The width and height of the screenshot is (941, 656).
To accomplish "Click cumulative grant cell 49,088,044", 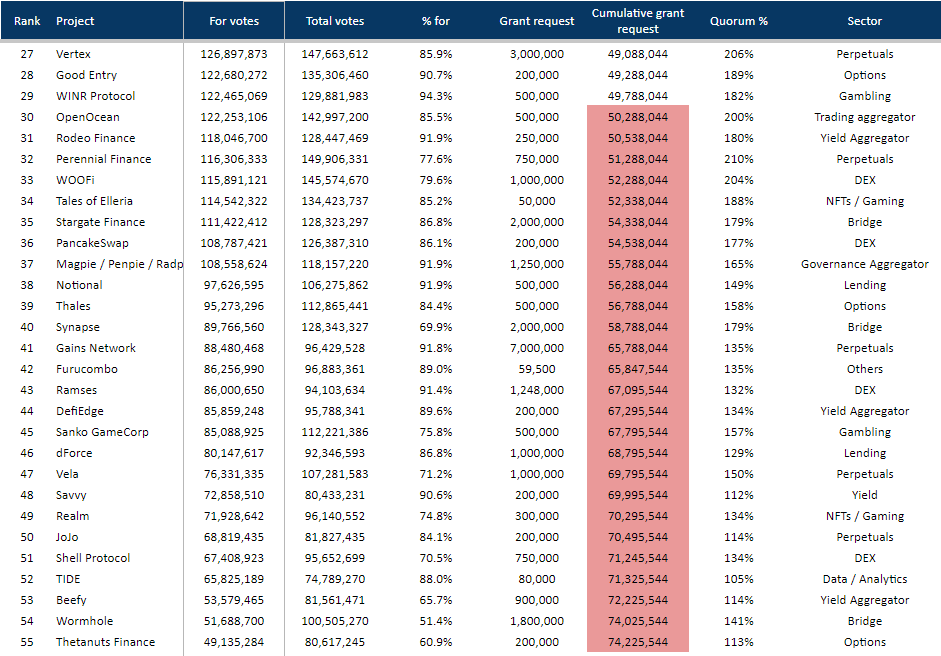I will (638, 54).
